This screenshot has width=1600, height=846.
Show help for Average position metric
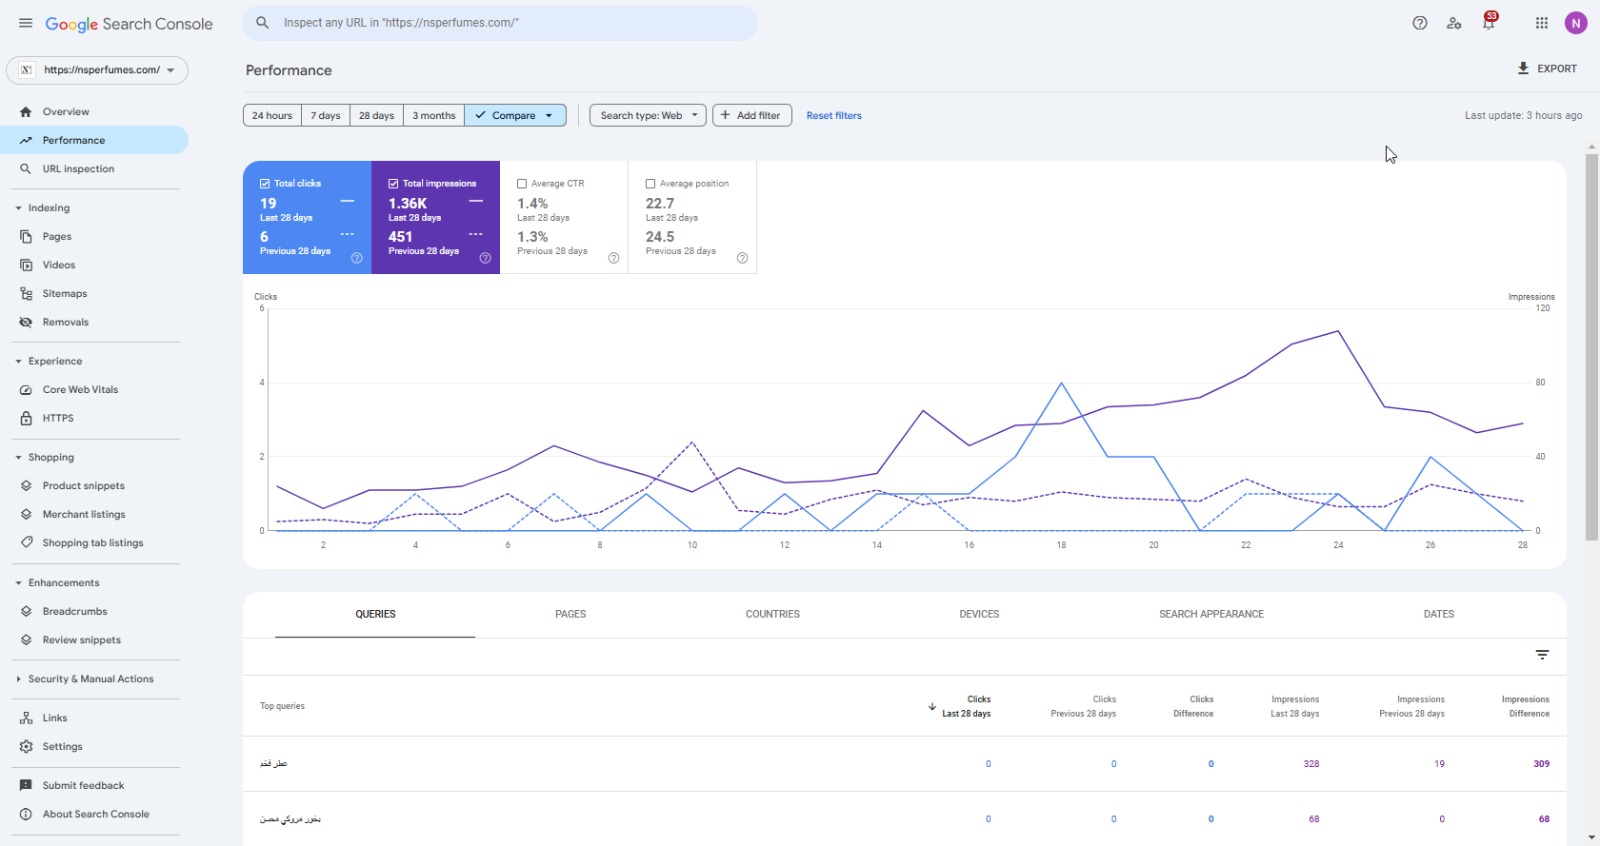point(742,258)
